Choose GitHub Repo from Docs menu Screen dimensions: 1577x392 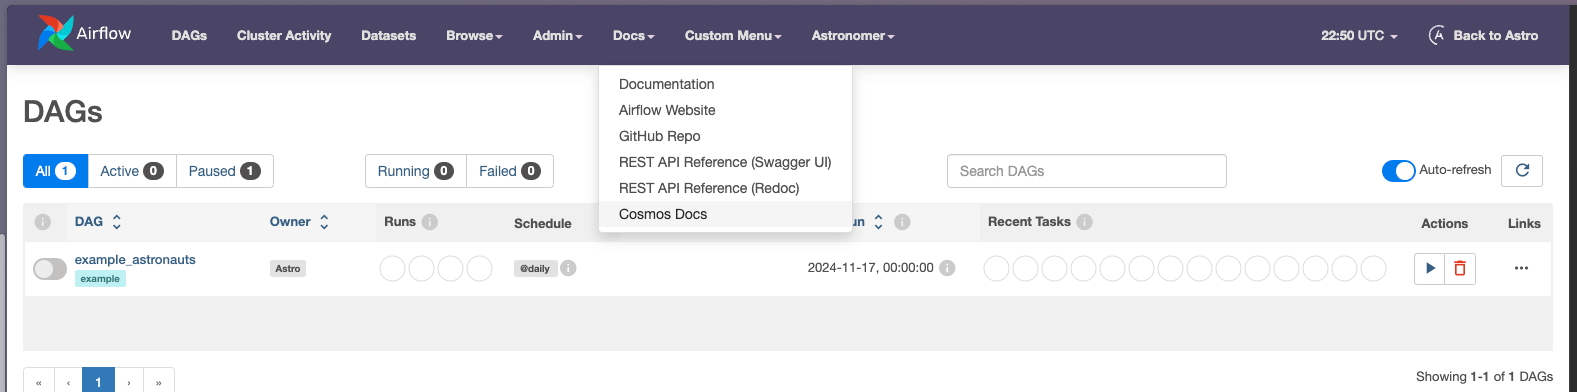coord(725,136)
